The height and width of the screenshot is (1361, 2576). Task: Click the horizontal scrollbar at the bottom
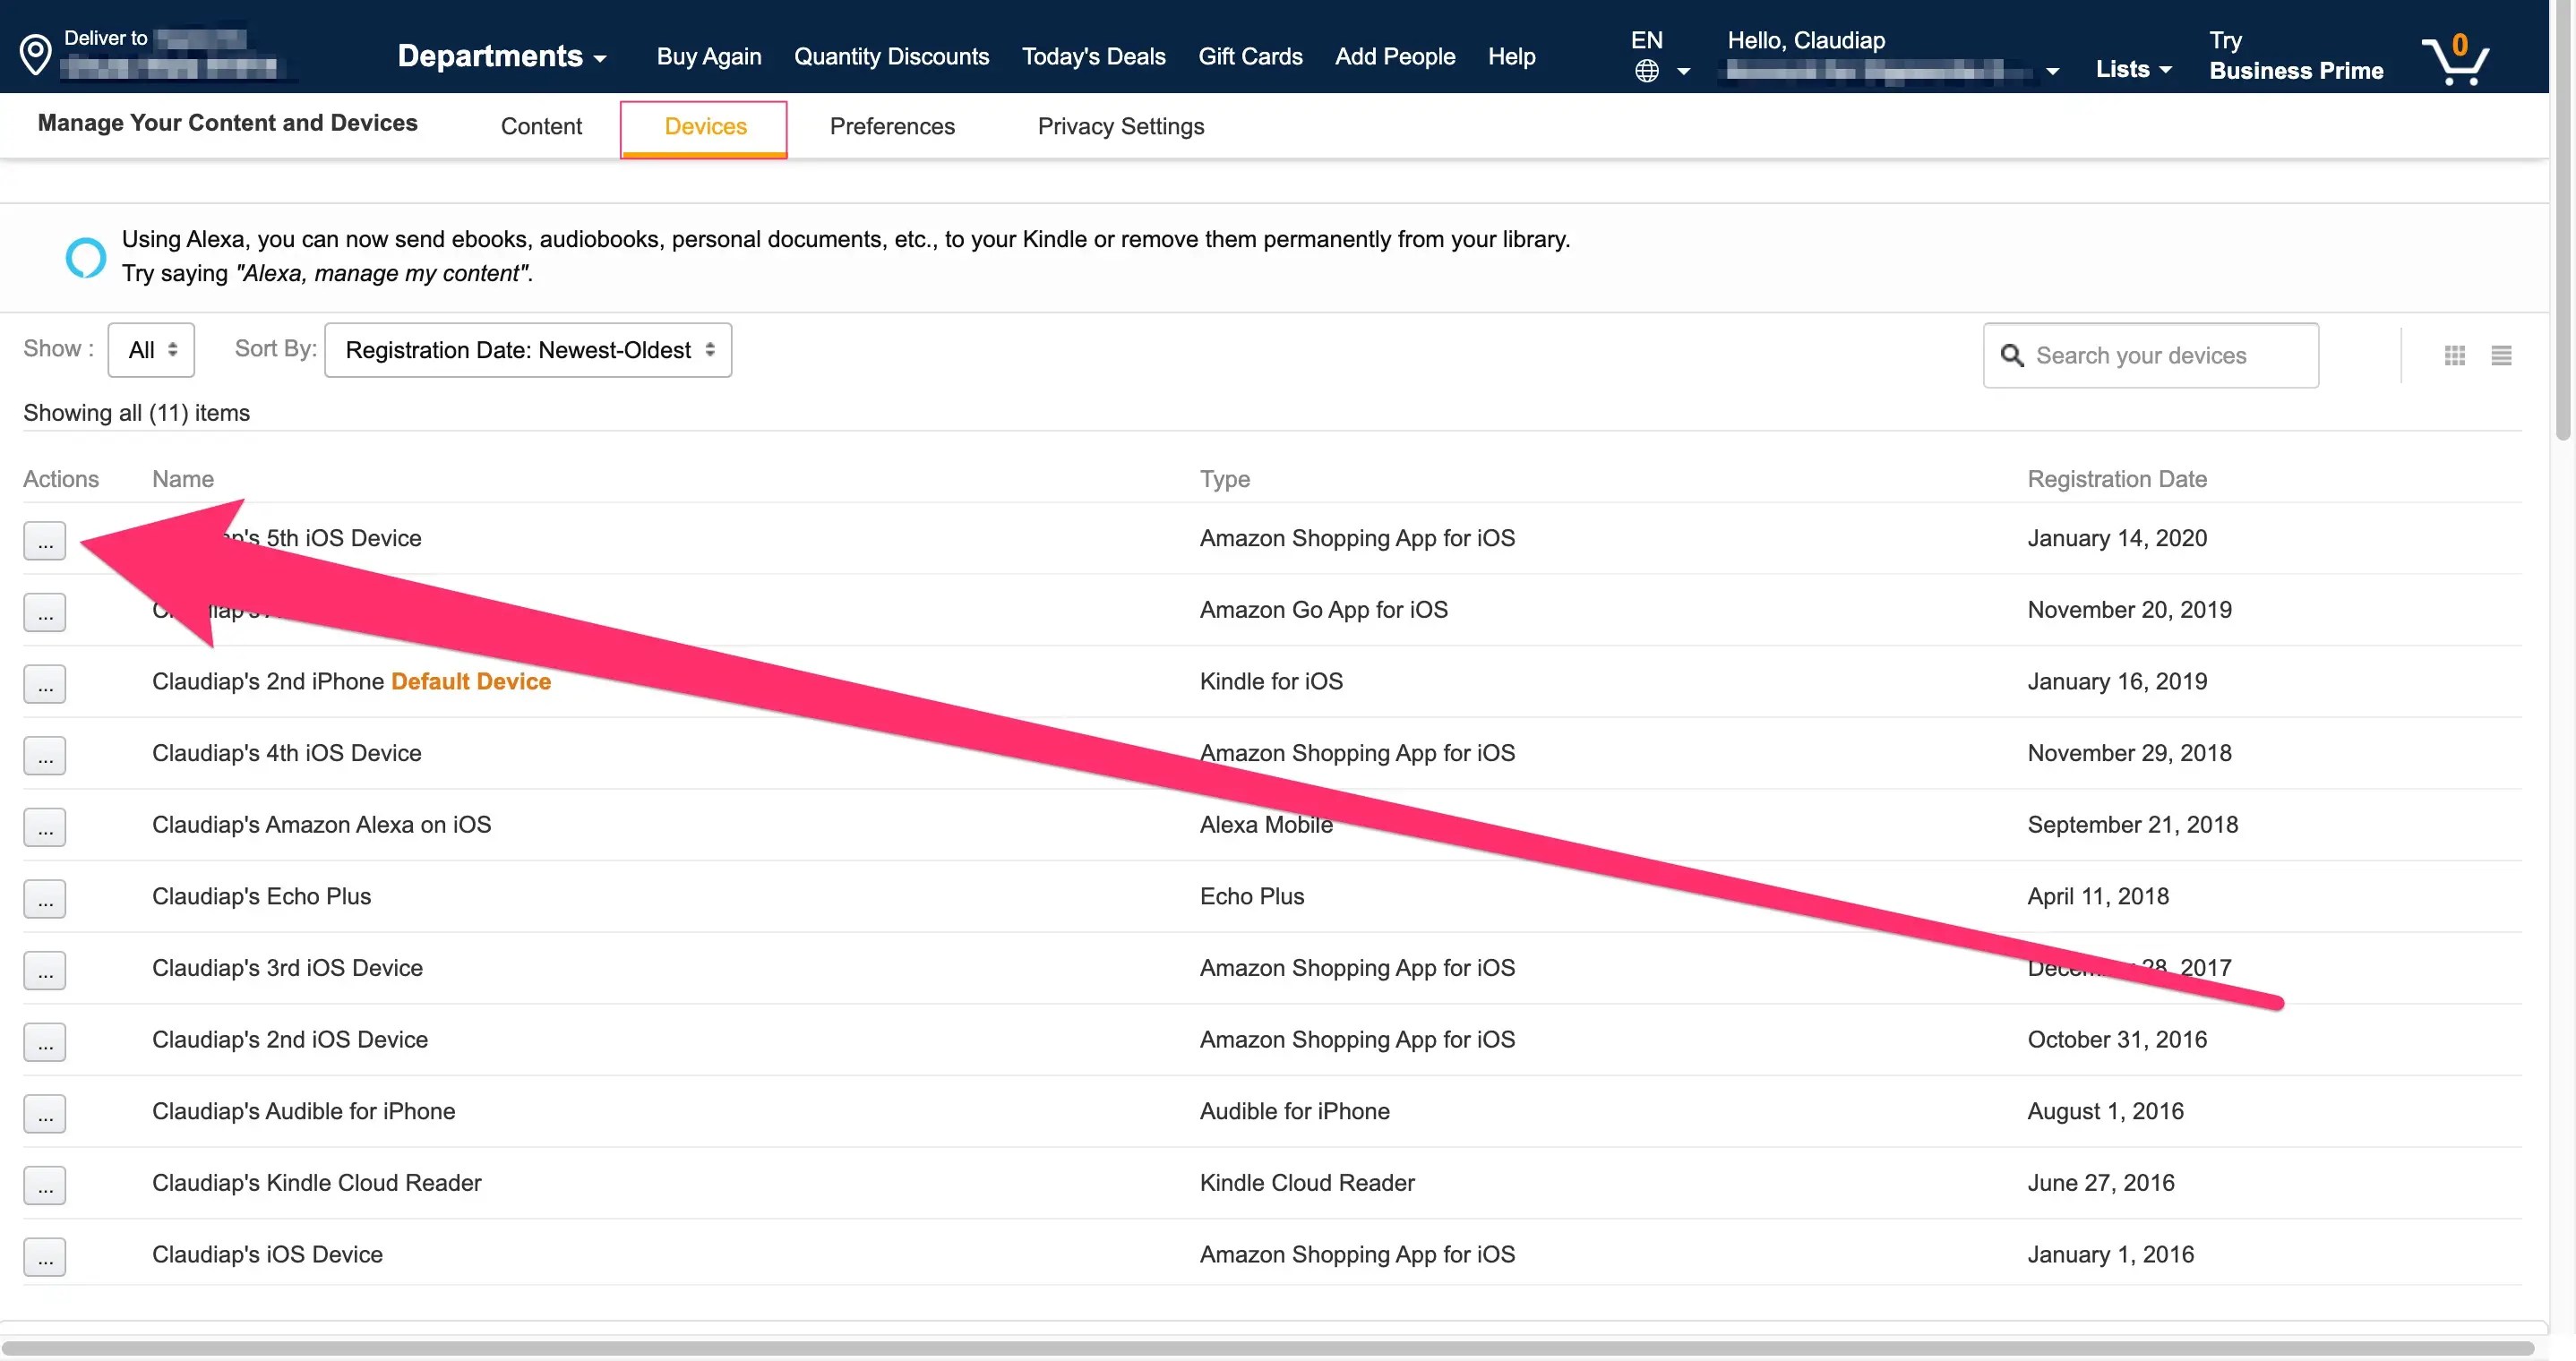click(x=1268, y=1348)
